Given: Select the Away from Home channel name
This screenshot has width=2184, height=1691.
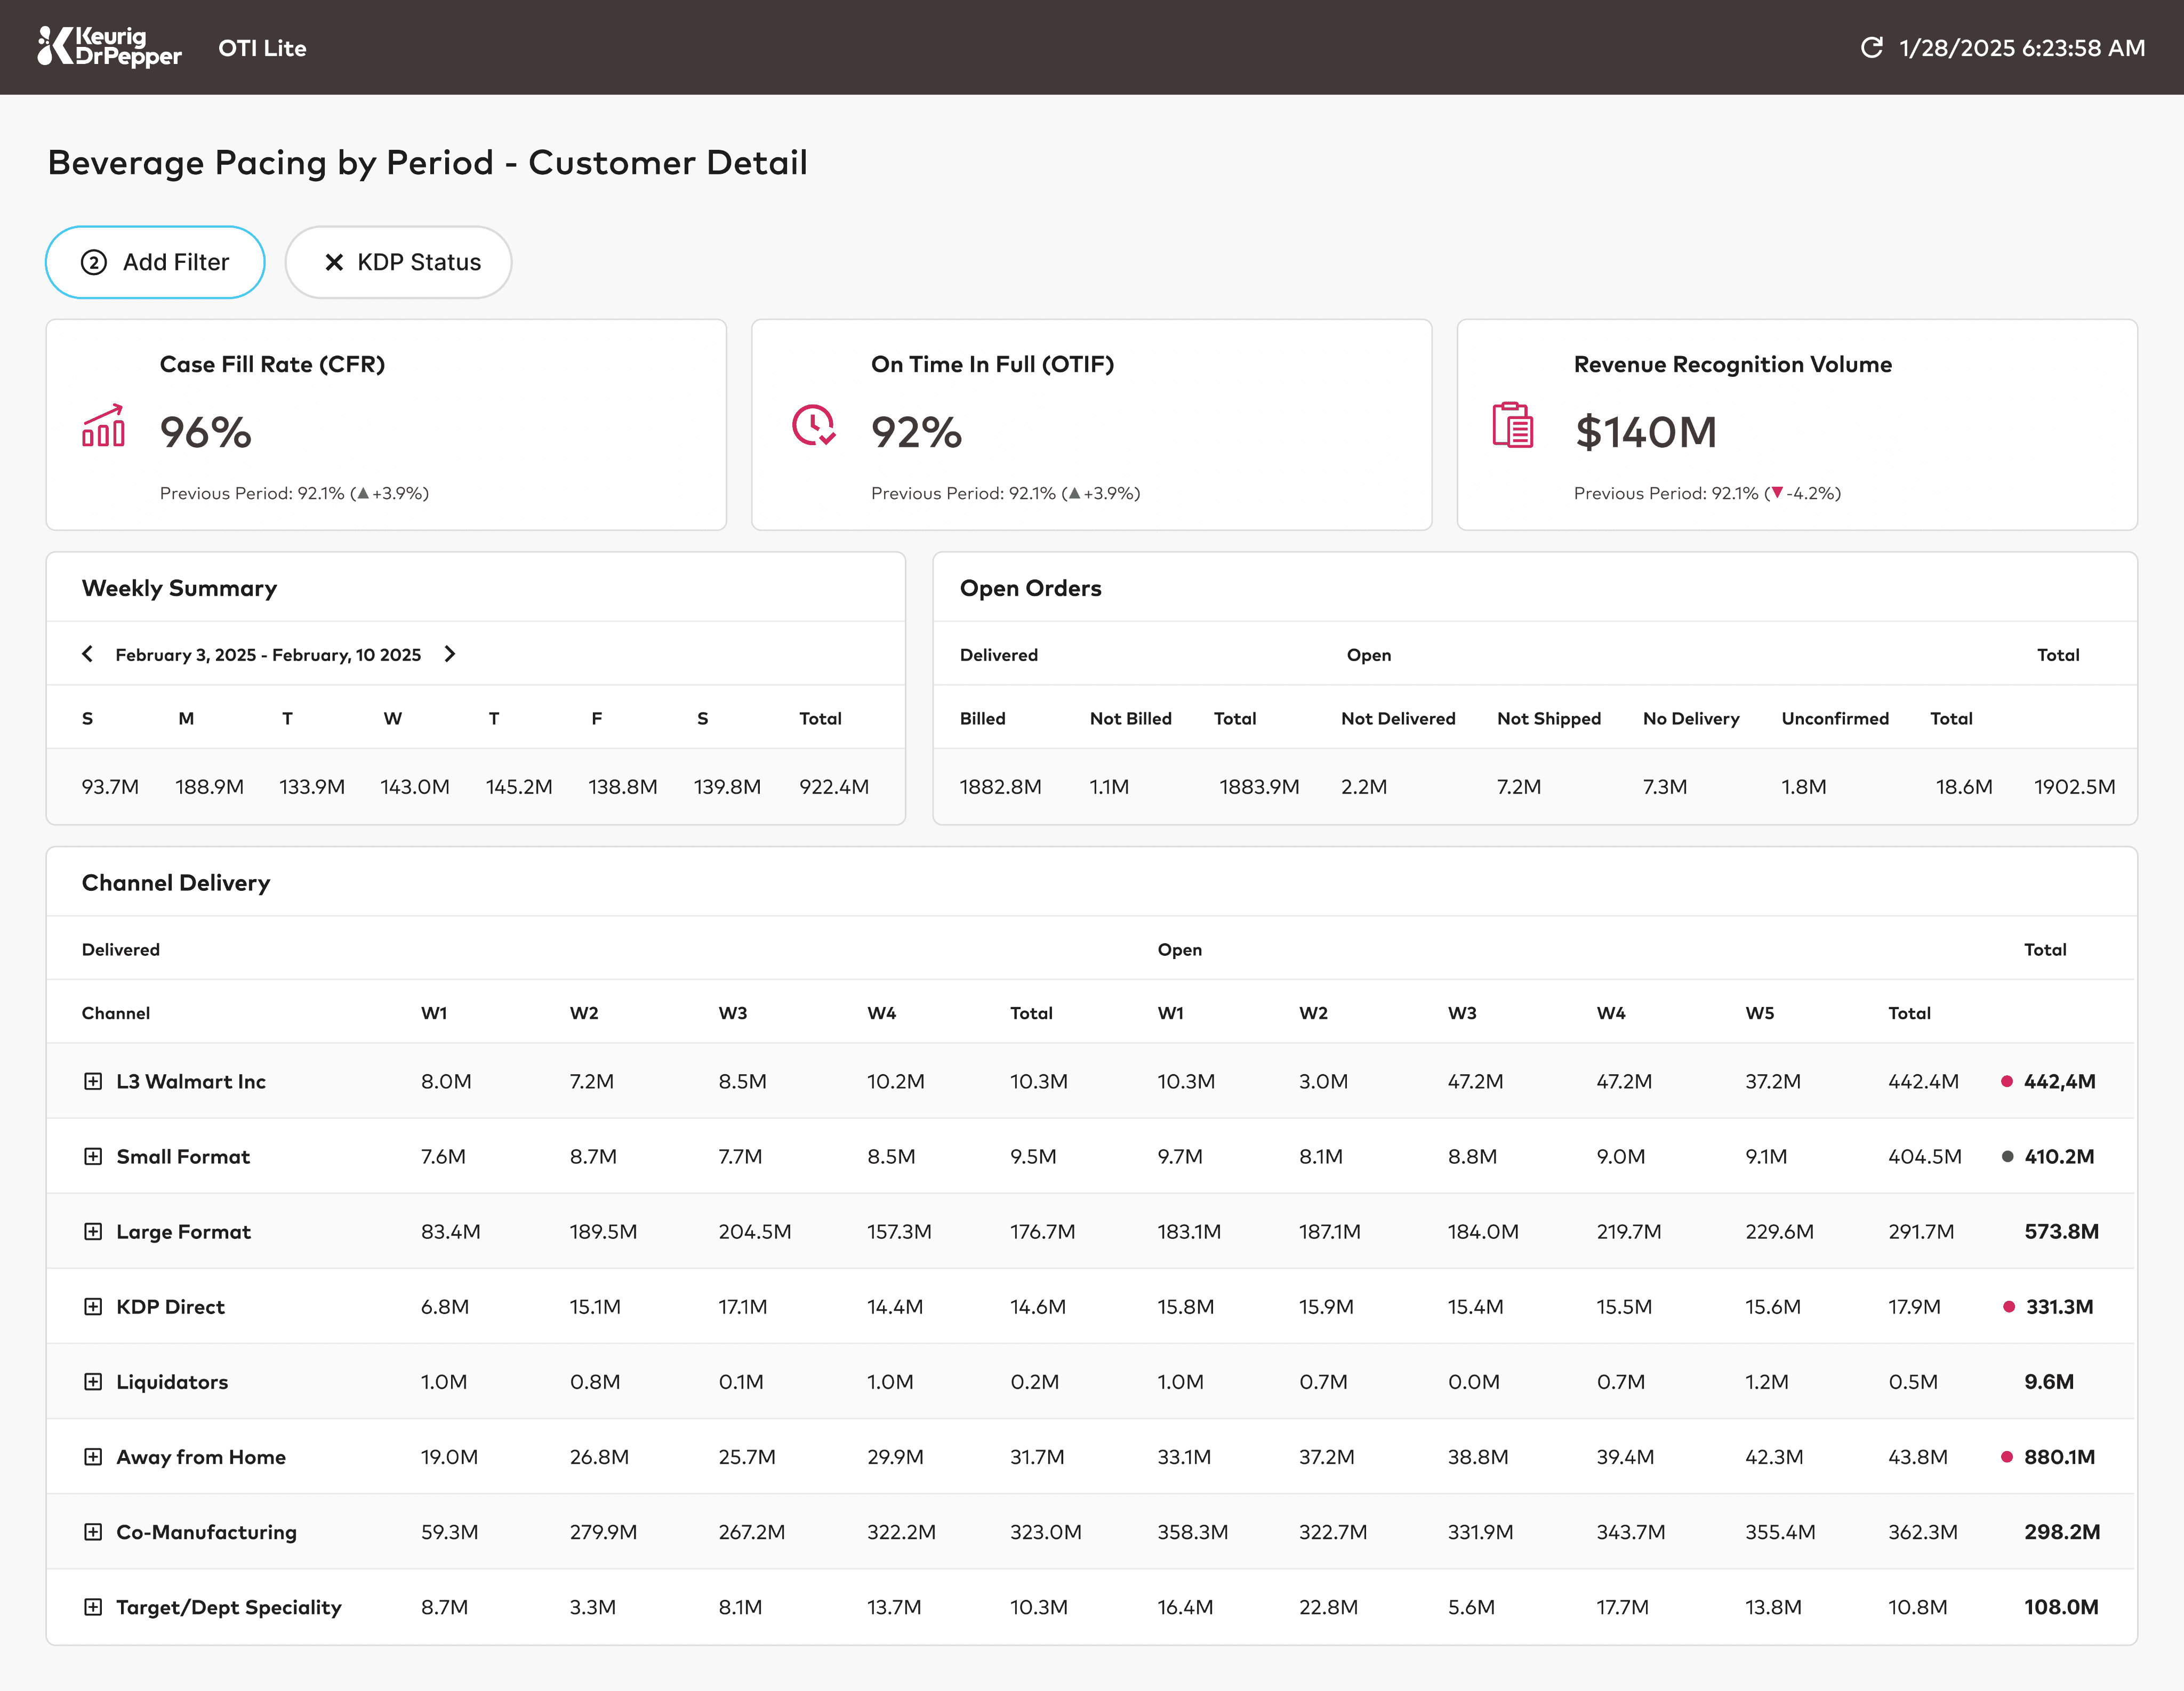Looking at the screenshot, I should (201, 1457).
